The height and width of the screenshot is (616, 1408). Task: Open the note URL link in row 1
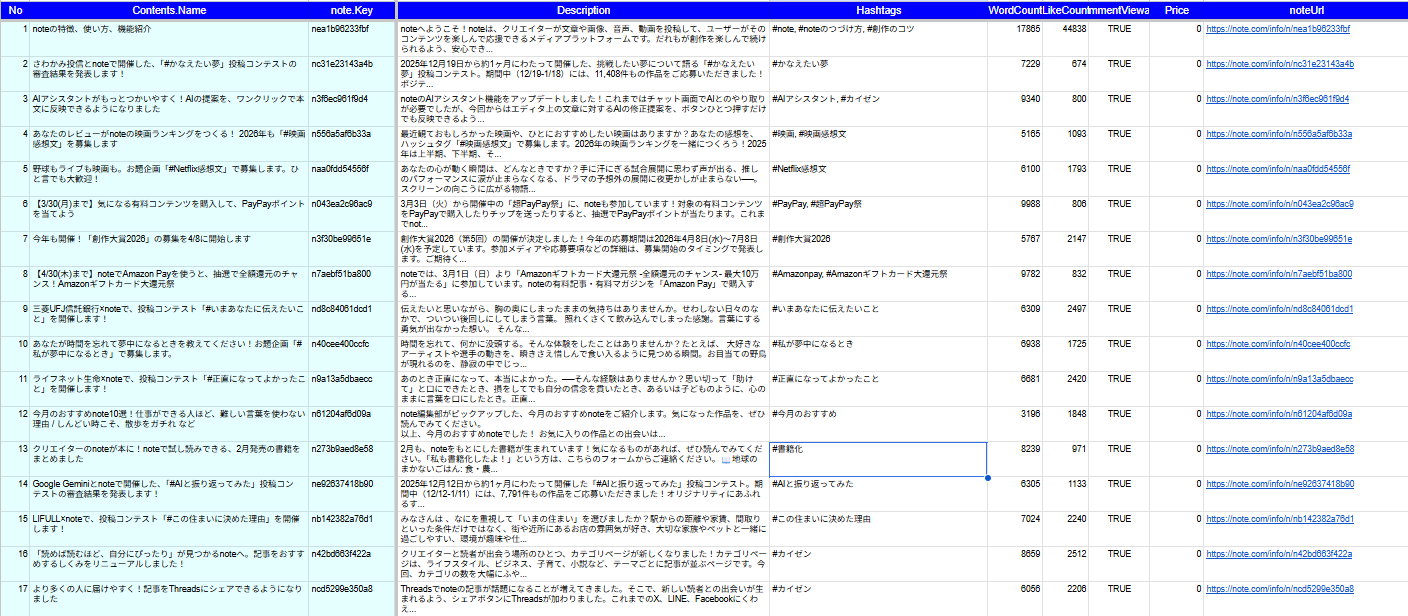coord(1278,29)
